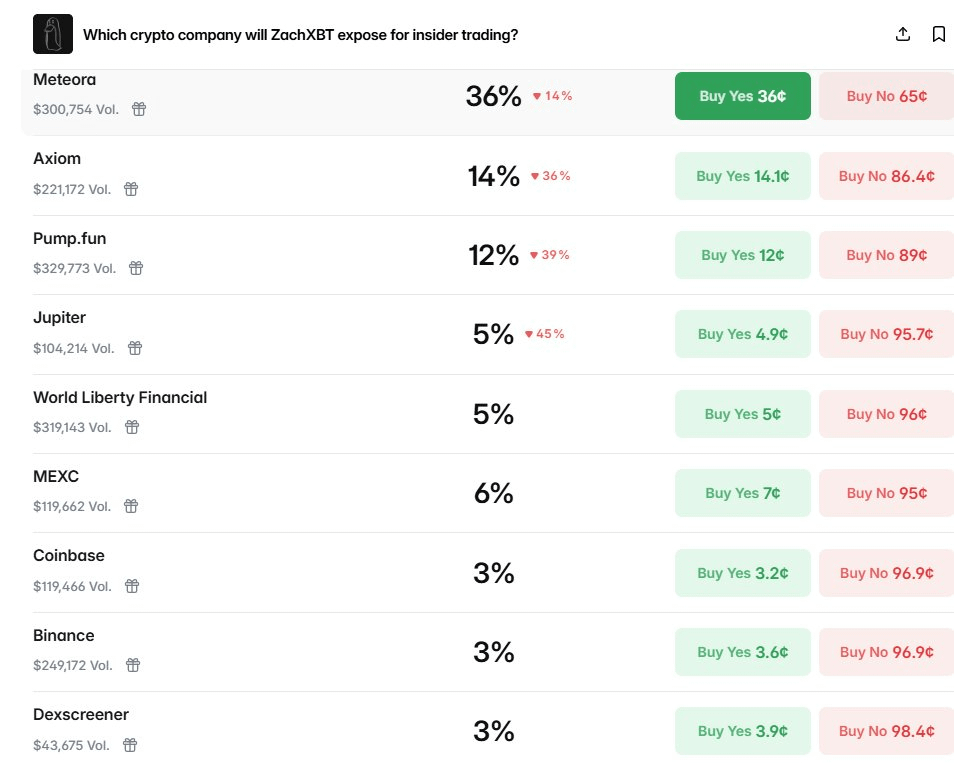This screenshot has width=954, height=763.
Task: Click the gift icon beside Jupiter volume
Action: (x=135, y=348)
